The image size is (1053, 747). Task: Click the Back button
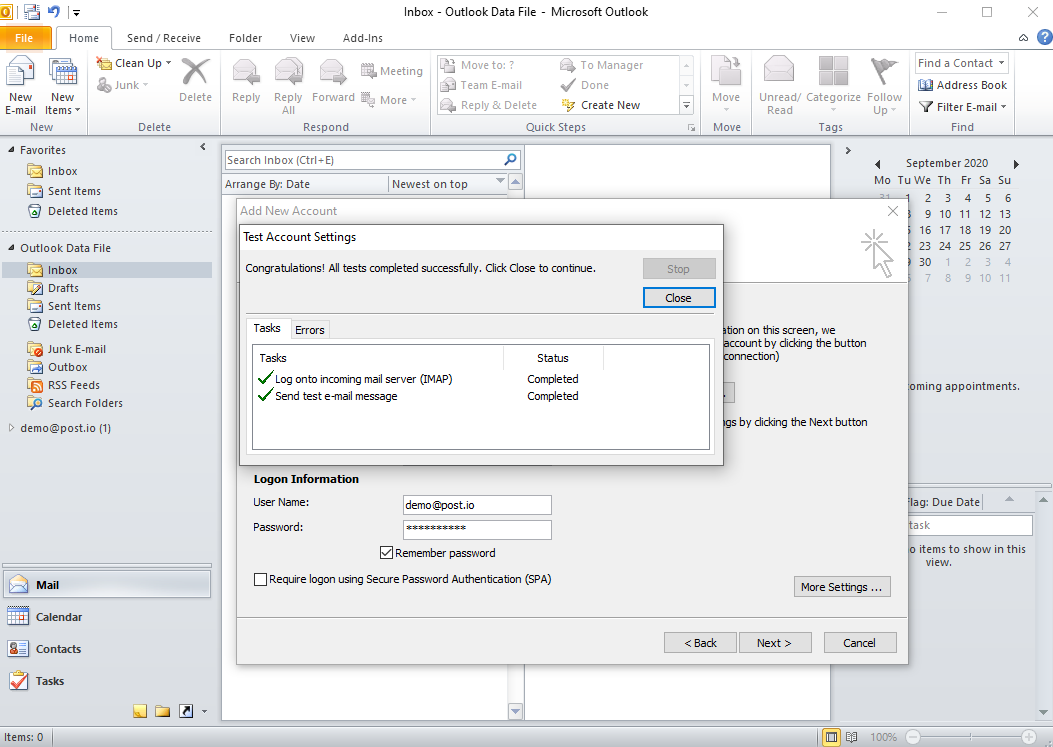click(700, 643)
